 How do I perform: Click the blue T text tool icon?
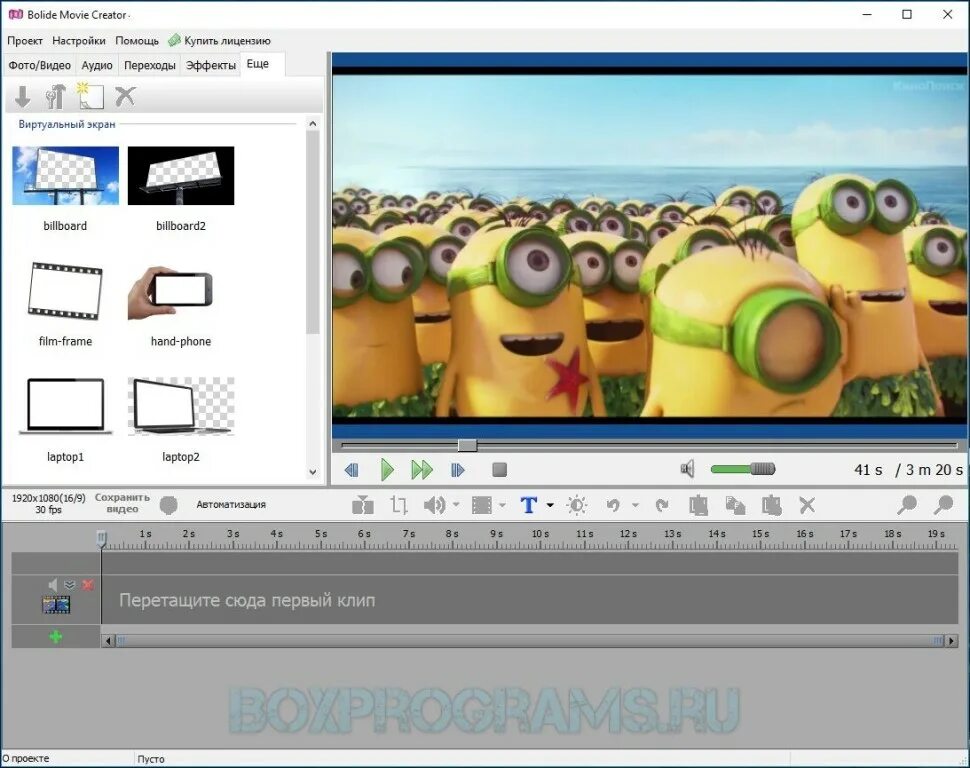point(529,505)
